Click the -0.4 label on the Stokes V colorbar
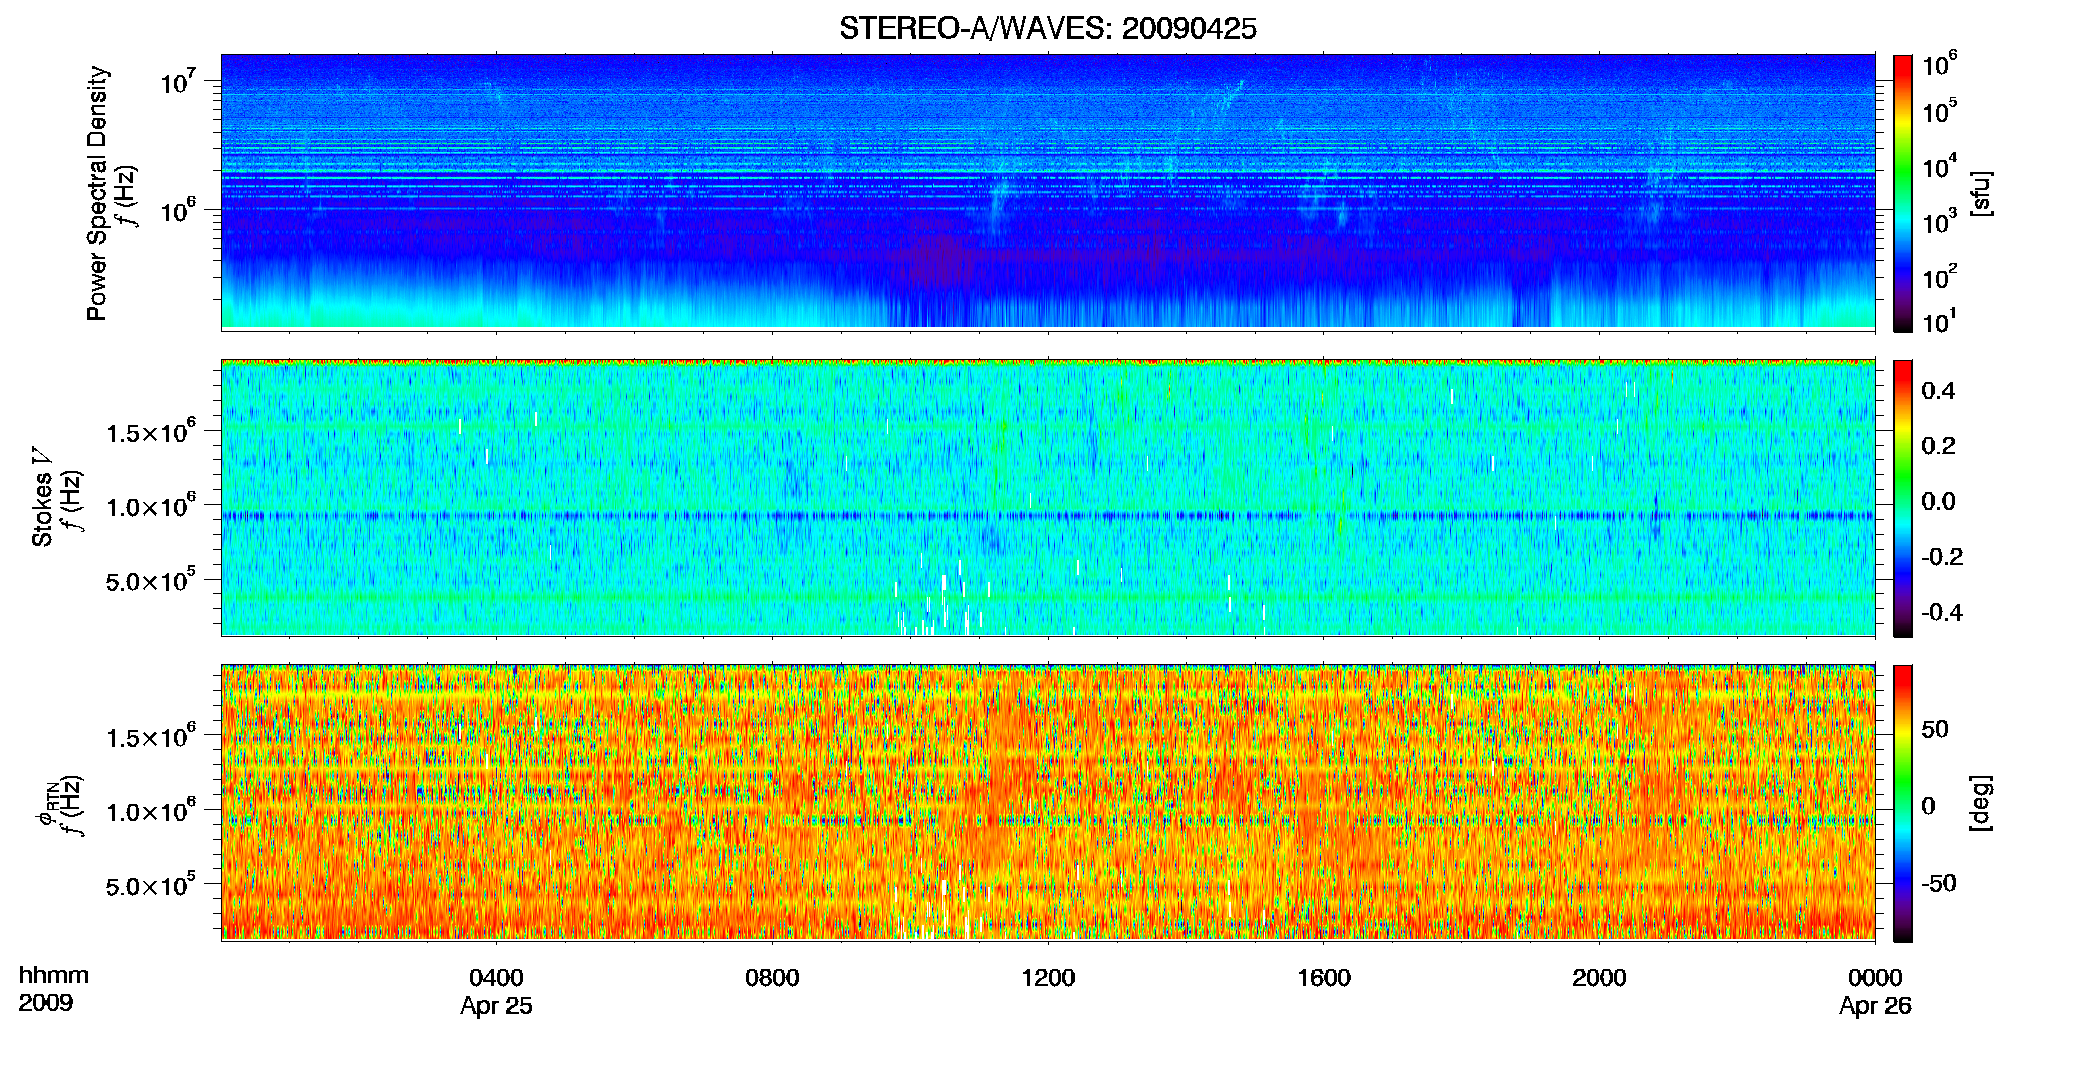Image resolution: width=2096 pixels, height=1080 pixels. tap(1942, 612)
